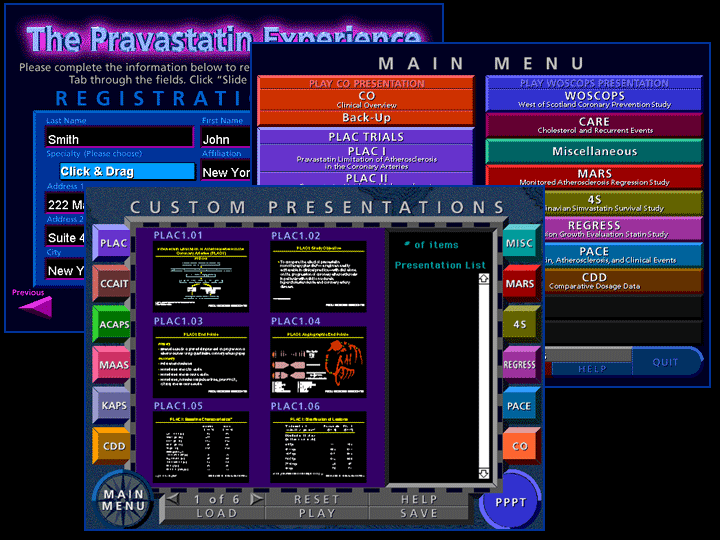Click the LOAD button
This screenshot has width=720, height=540.
point(217,513)
